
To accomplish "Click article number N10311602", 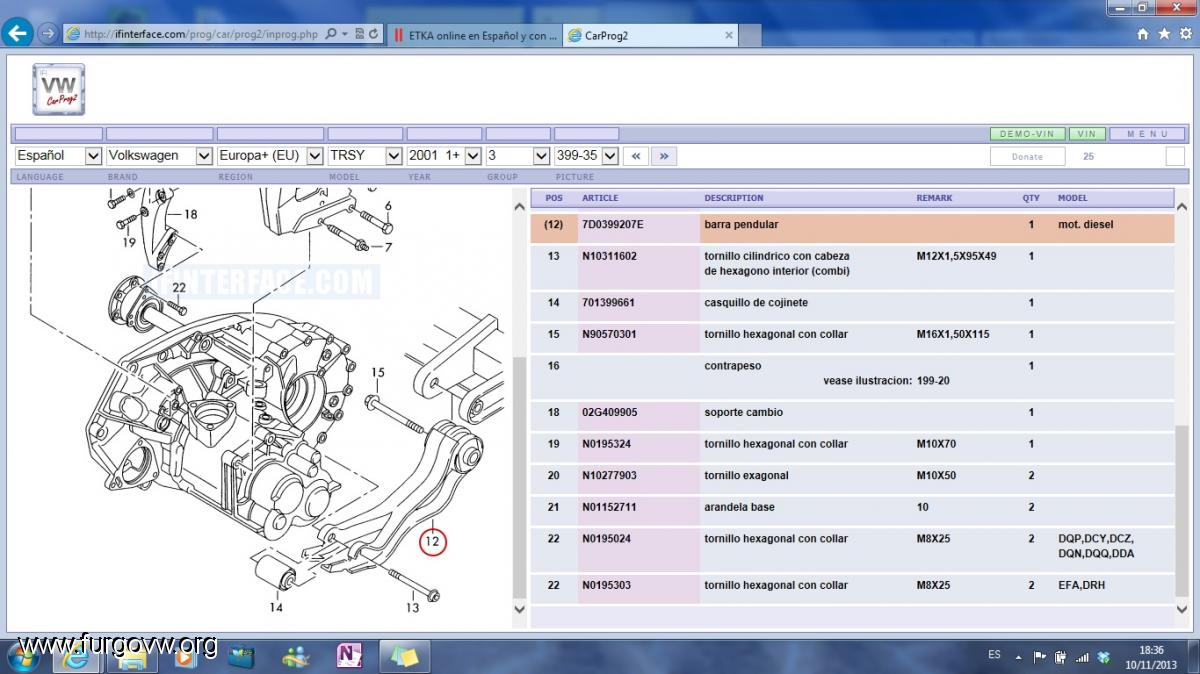I will (609, 256).
